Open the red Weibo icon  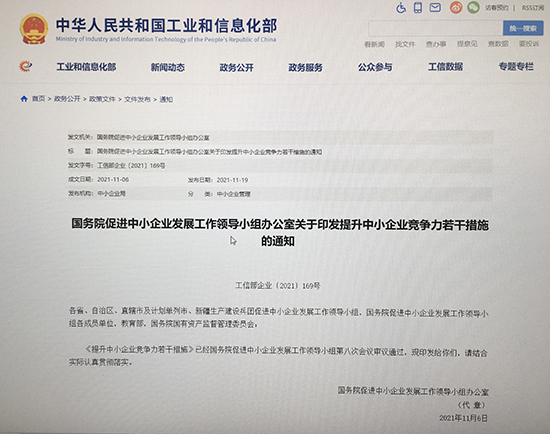coord(456,7)
